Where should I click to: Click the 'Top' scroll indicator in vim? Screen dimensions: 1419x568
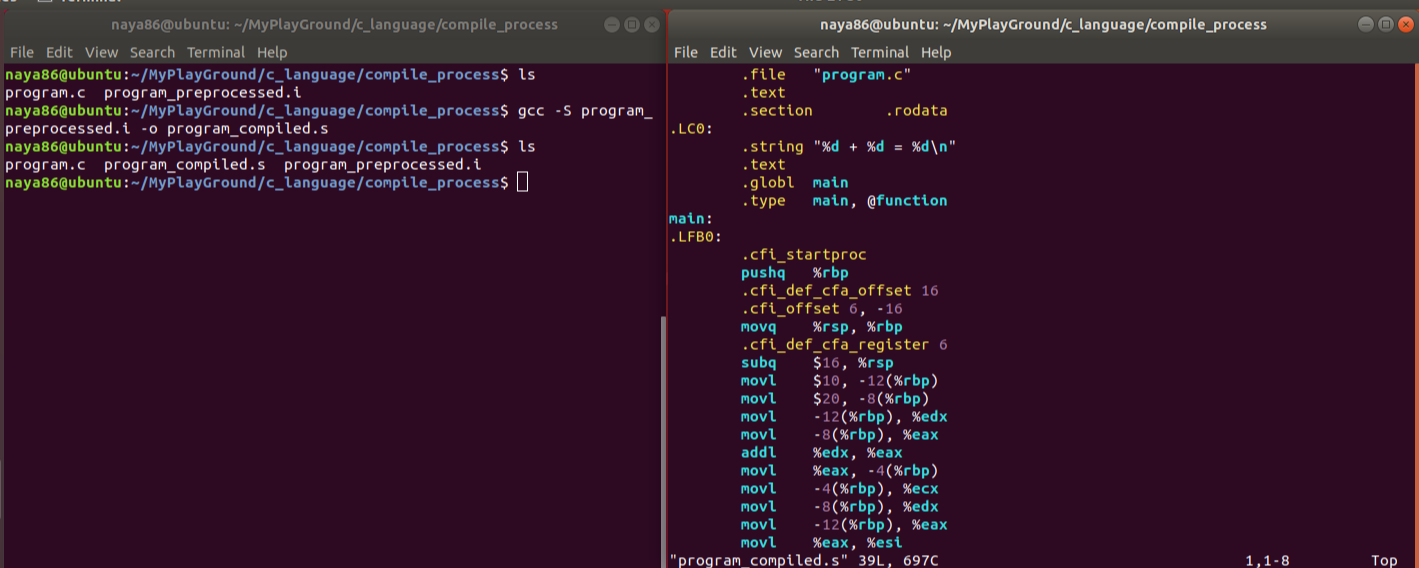[x=1384, y=560]
